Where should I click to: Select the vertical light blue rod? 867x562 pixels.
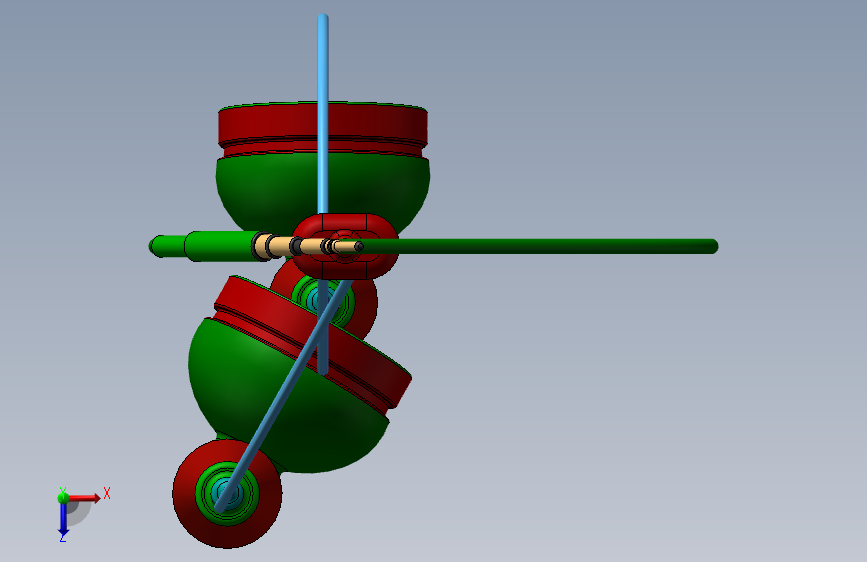pyautogui.click(x=323, y=111)
